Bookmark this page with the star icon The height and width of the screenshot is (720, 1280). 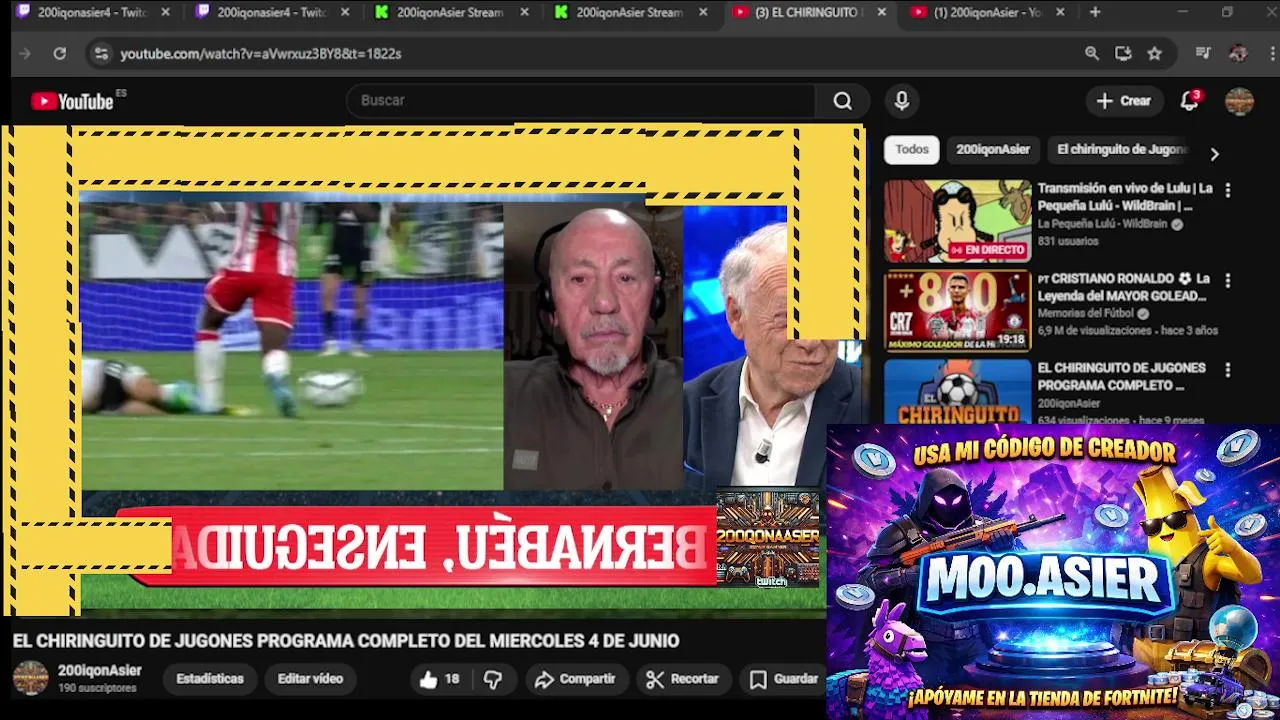point(1155,54)
